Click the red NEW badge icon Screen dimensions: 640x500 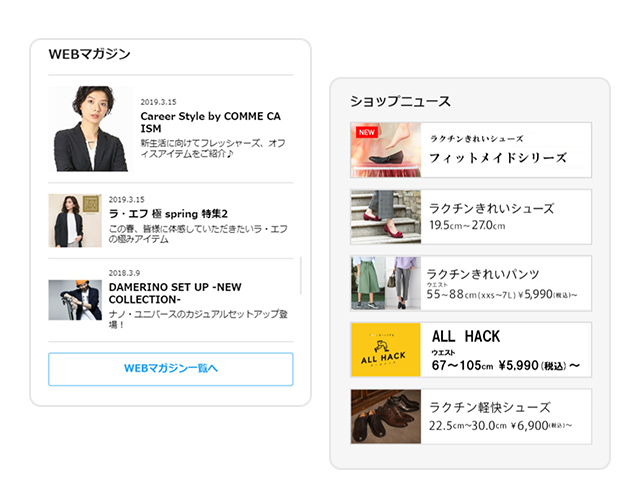(x=365, y=132)
